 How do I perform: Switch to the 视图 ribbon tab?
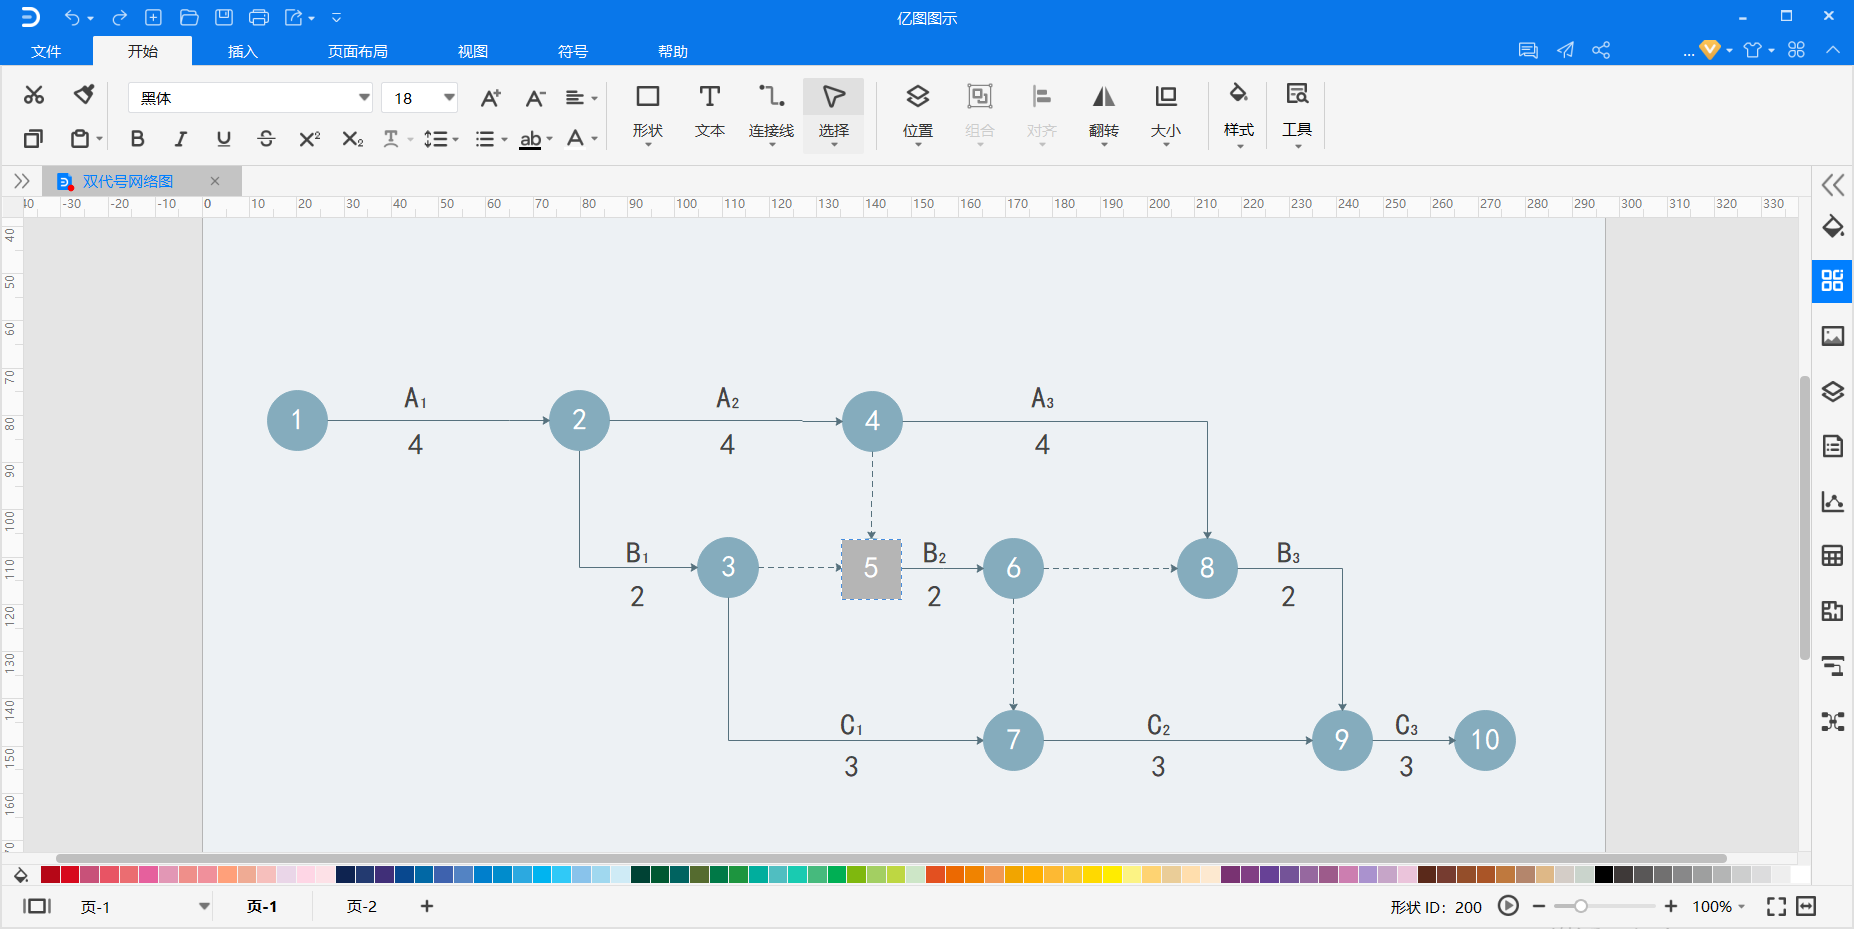[x=473, y=51]
